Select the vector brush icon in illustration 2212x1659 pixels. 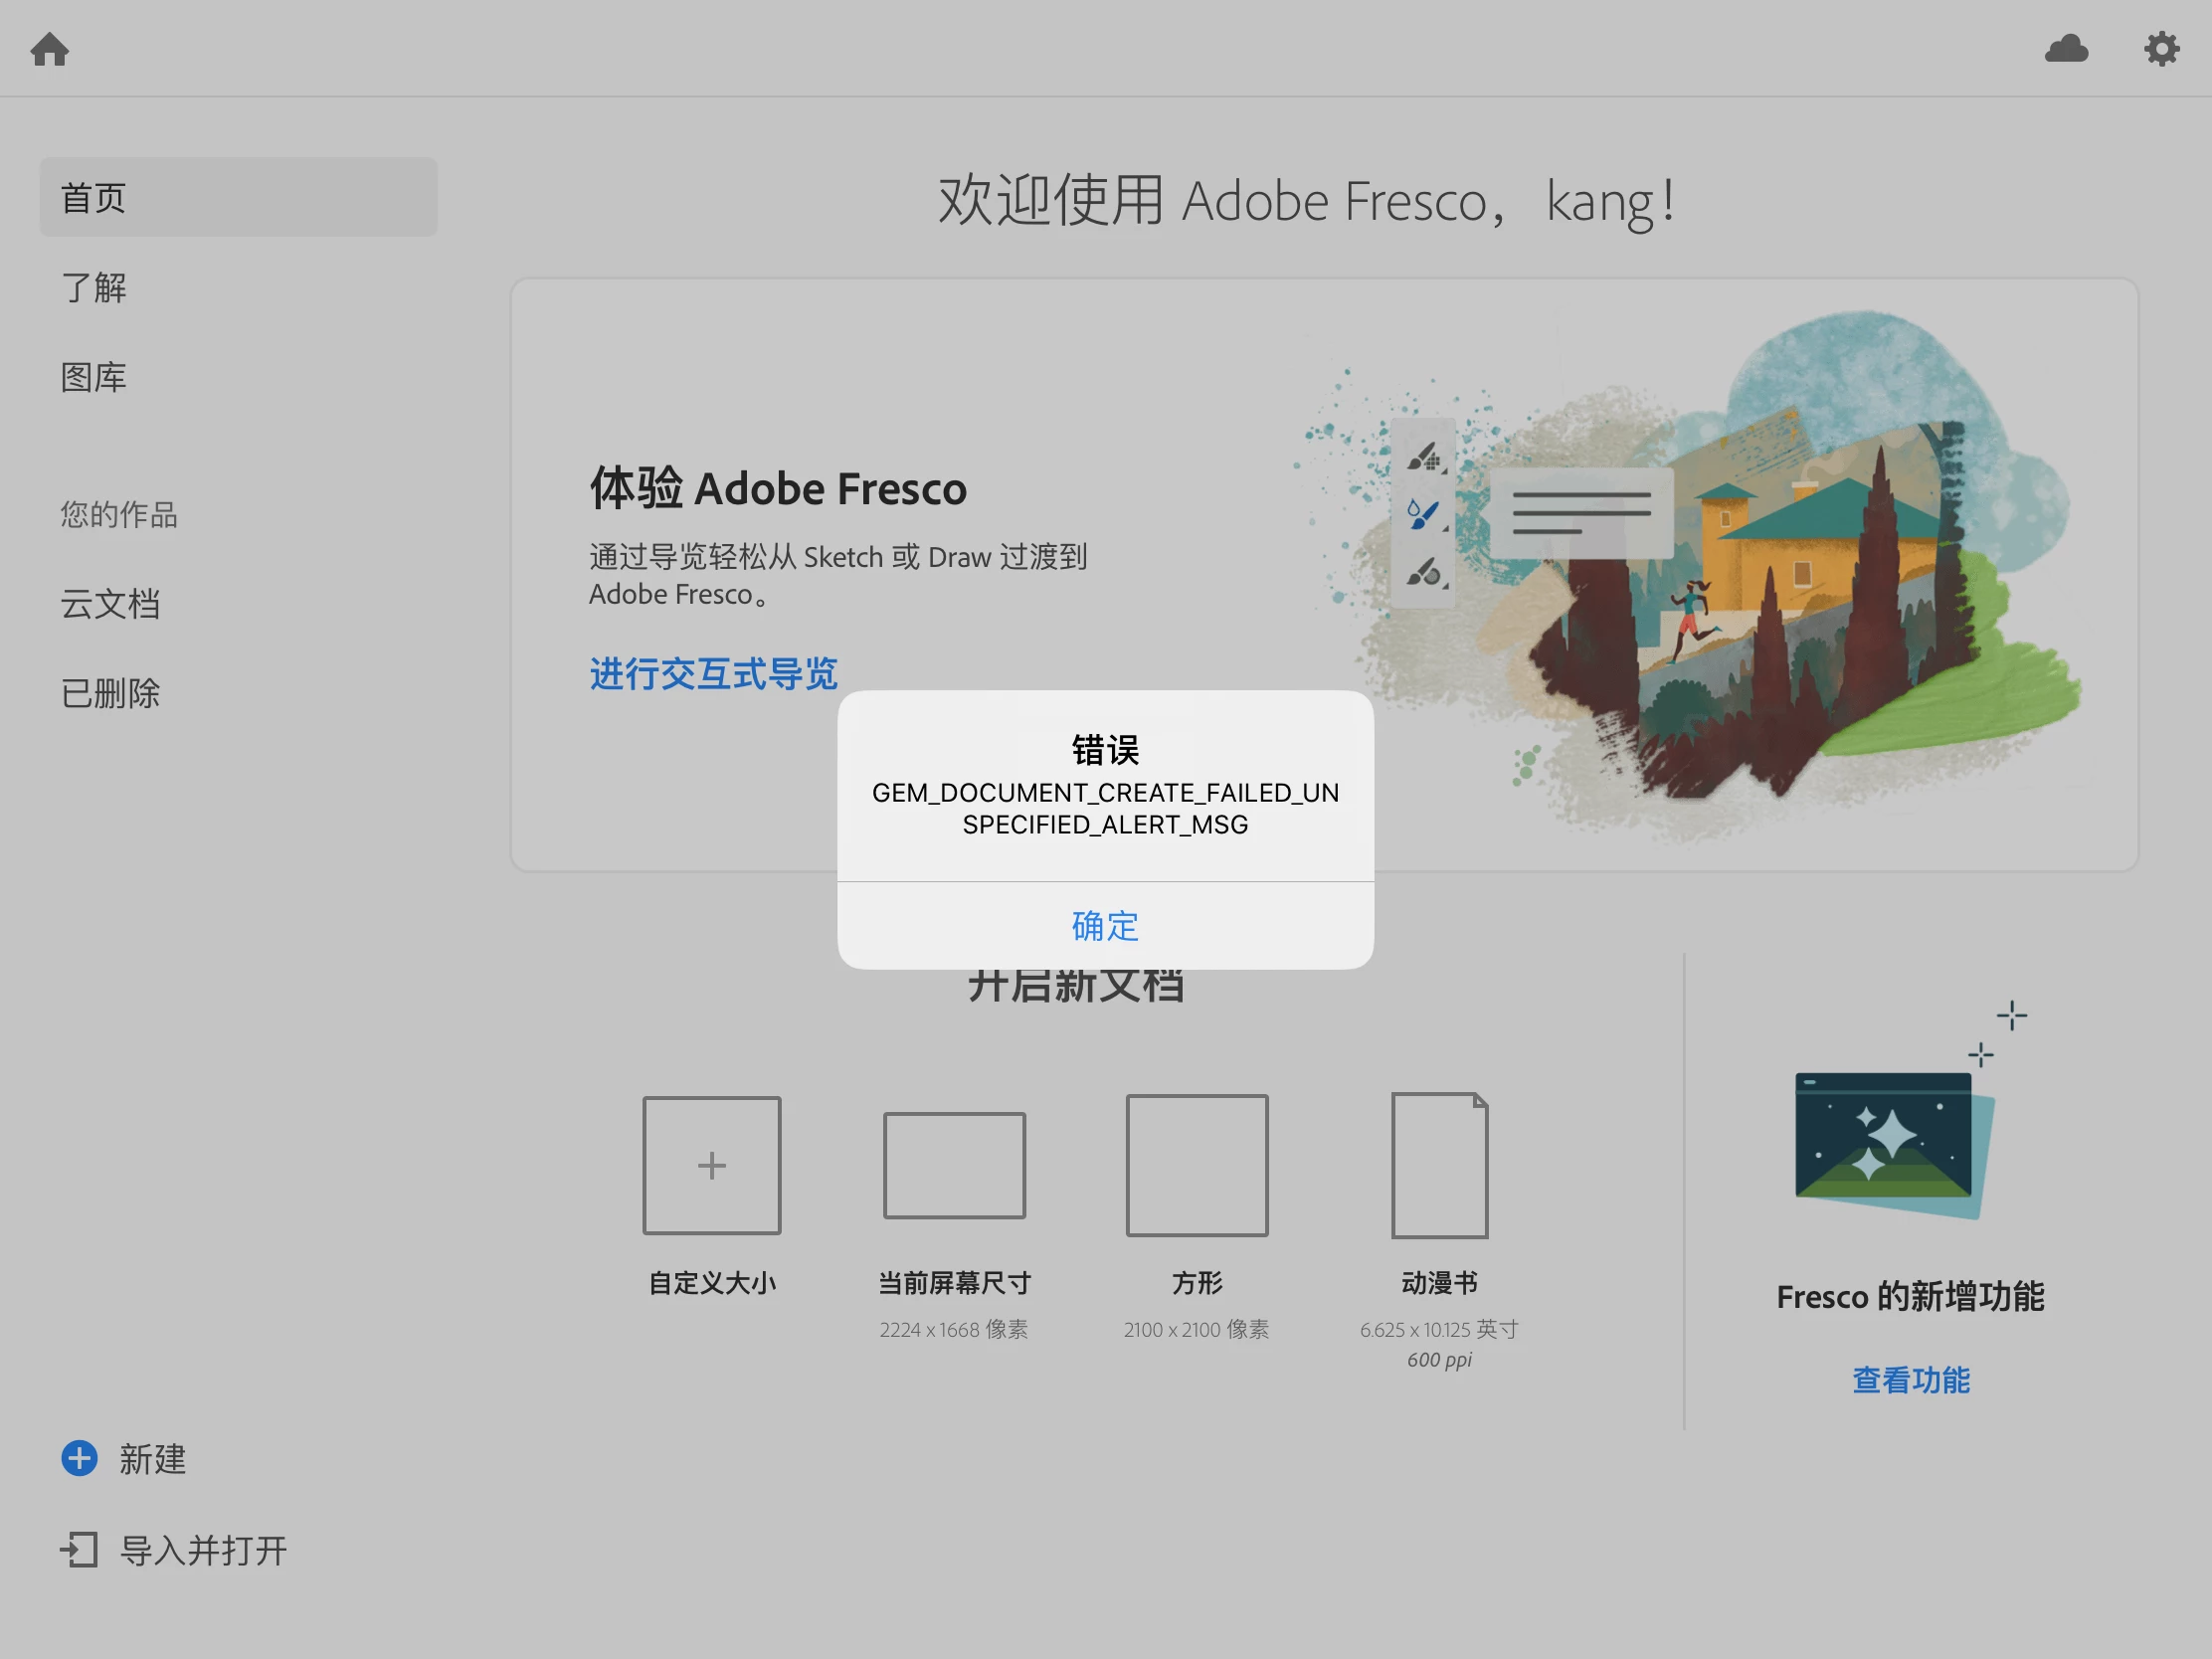1424,572
